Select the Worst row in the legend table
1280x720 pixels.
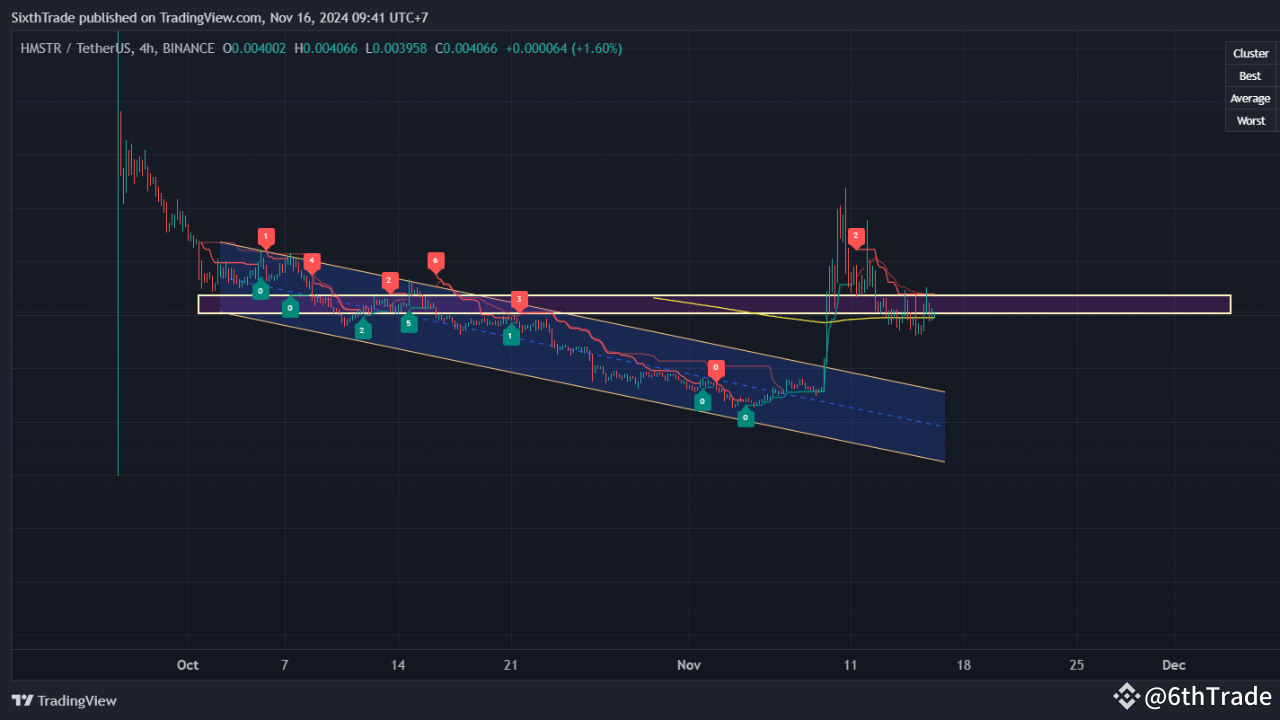(1250, 120)
